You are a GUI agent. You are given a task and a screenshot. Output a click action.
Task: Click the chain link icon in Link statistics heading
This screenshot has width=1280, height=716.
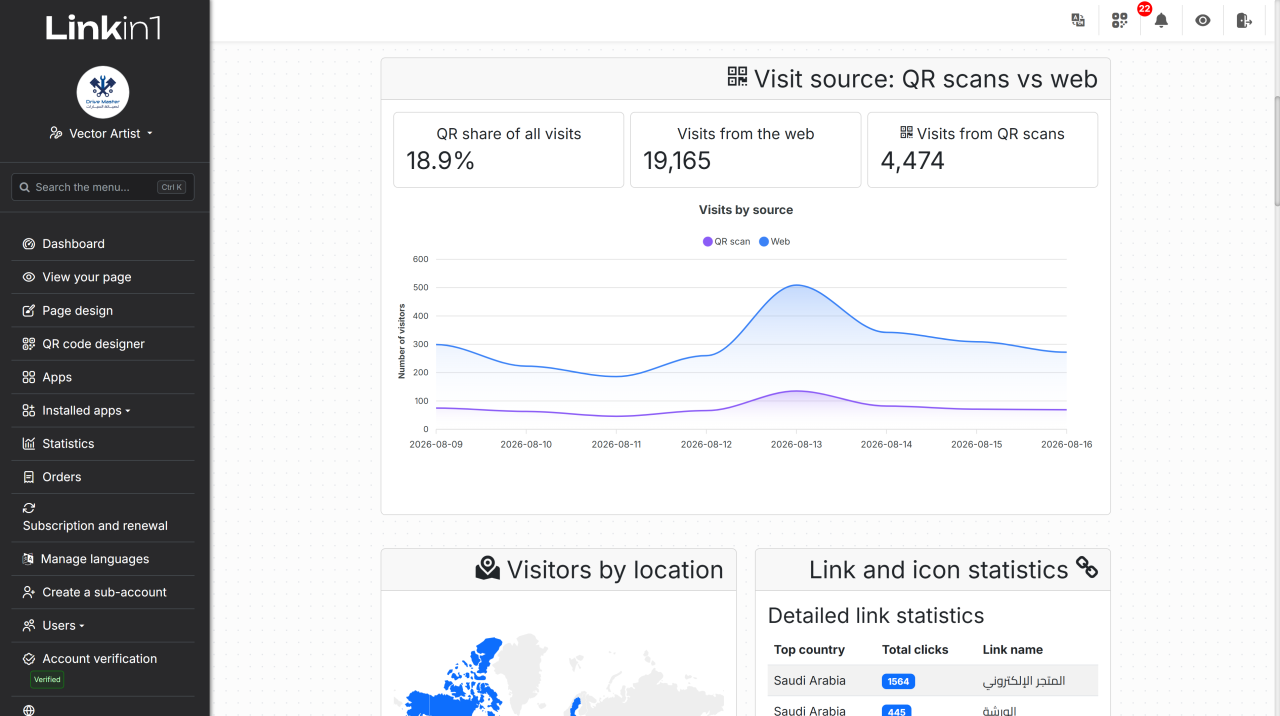tap(1087, 568)
